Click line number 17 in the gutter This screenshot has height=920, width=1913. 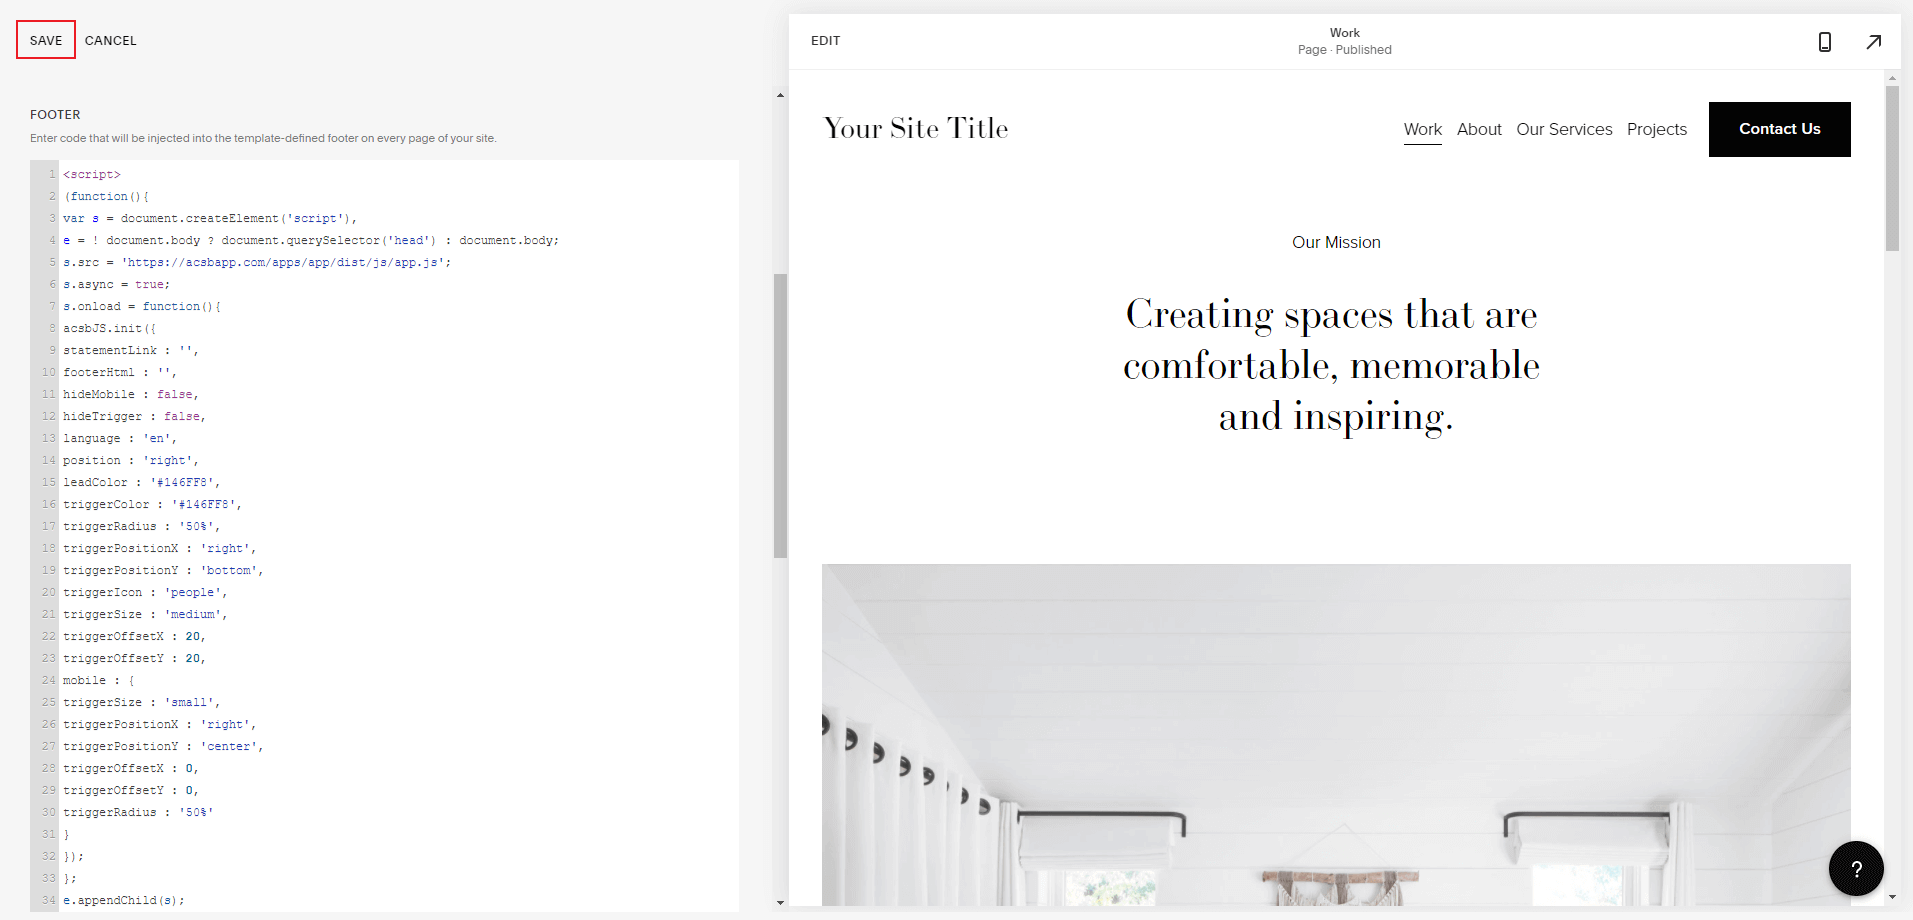48,526
